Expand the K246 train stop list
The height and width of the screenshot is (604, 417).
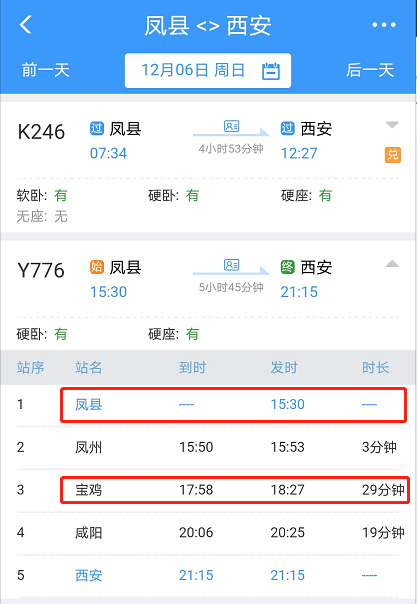392,125
